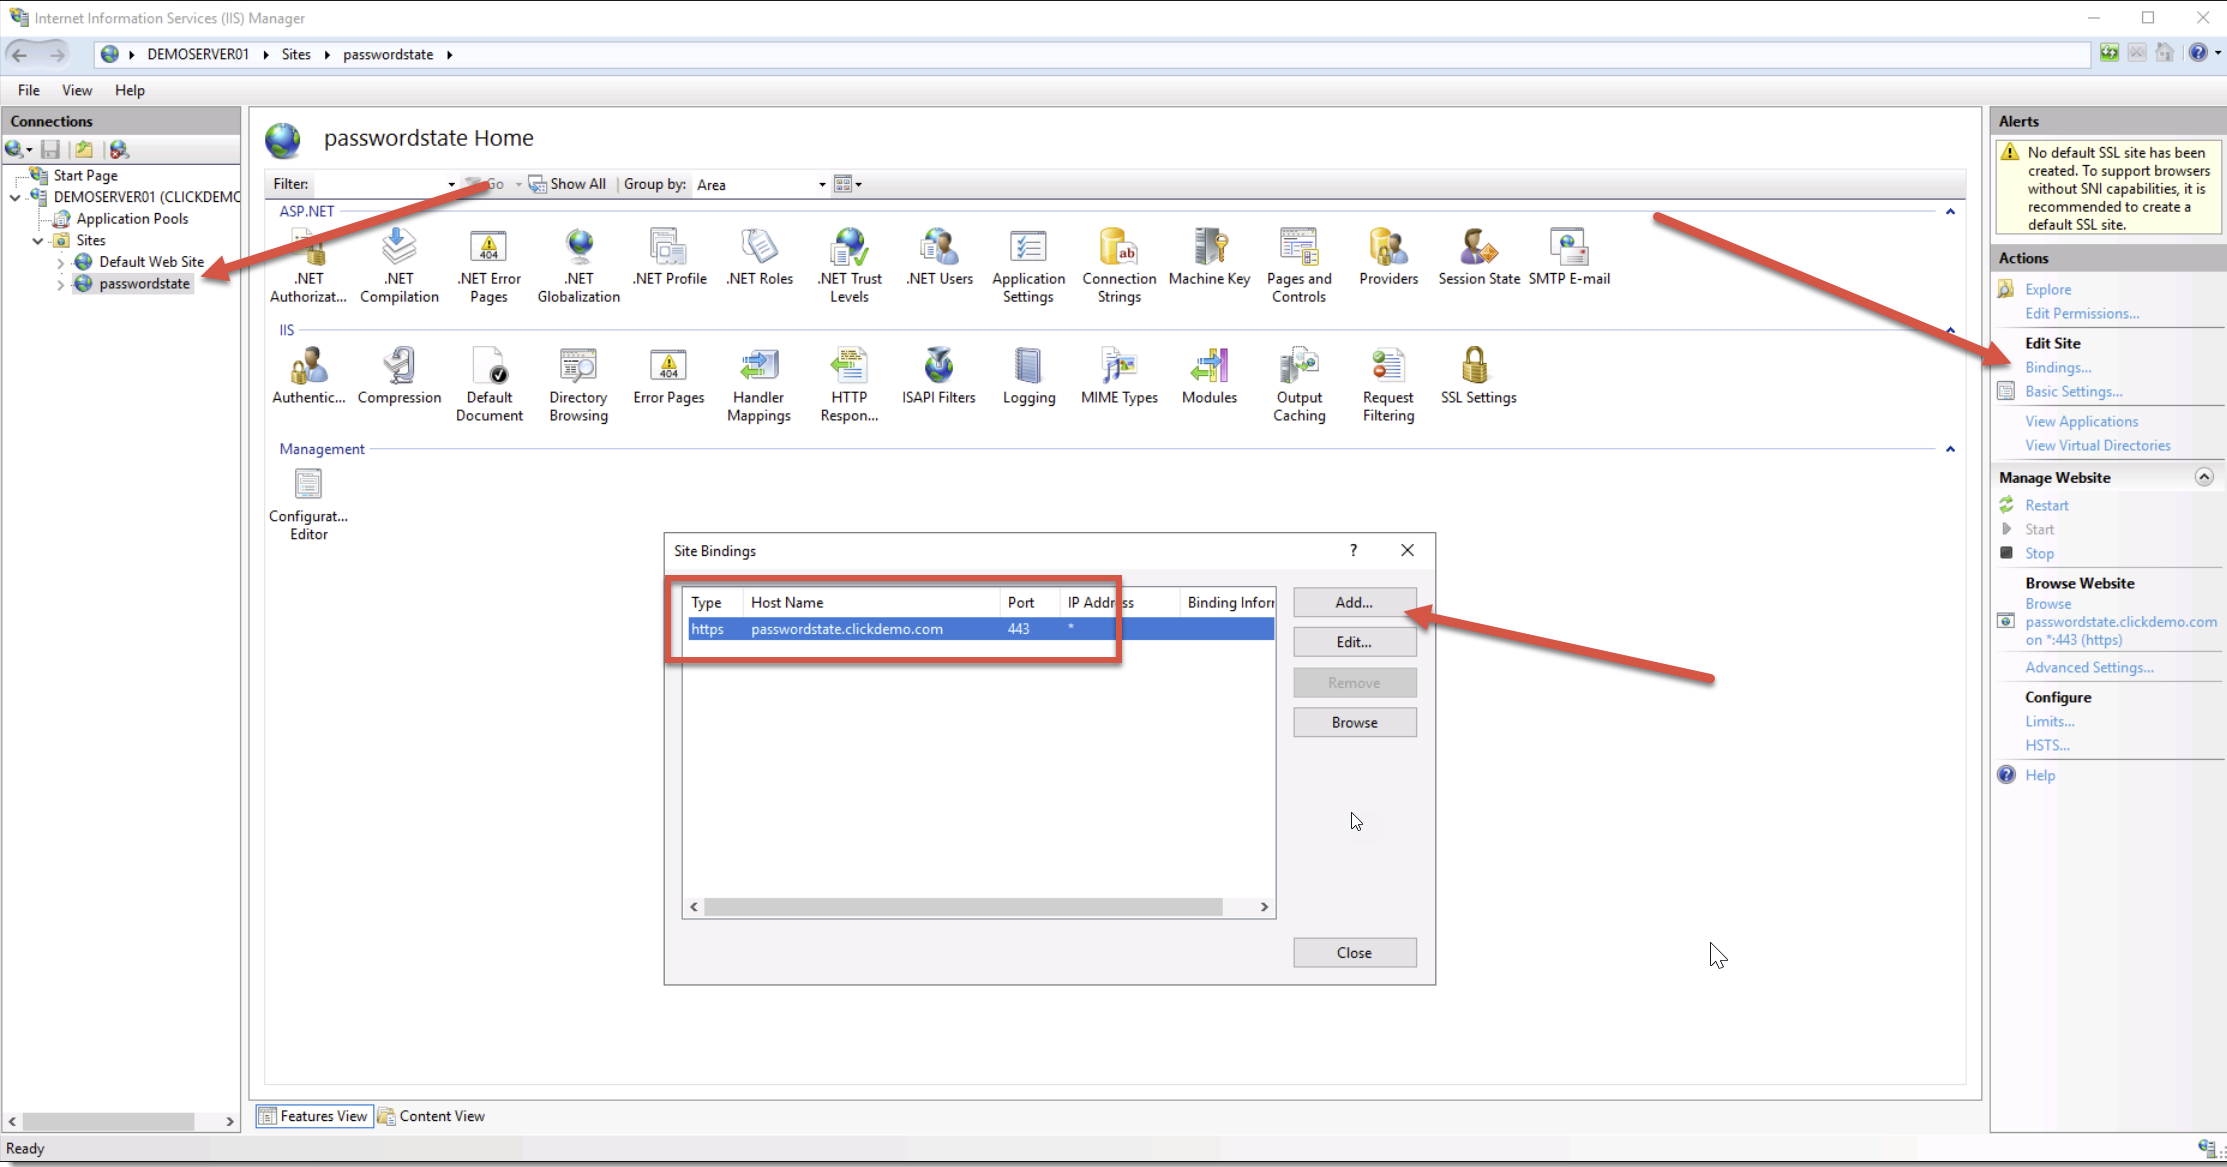Open the Providers feature
This screenshot has width=2227, height=1167.
1389,257
